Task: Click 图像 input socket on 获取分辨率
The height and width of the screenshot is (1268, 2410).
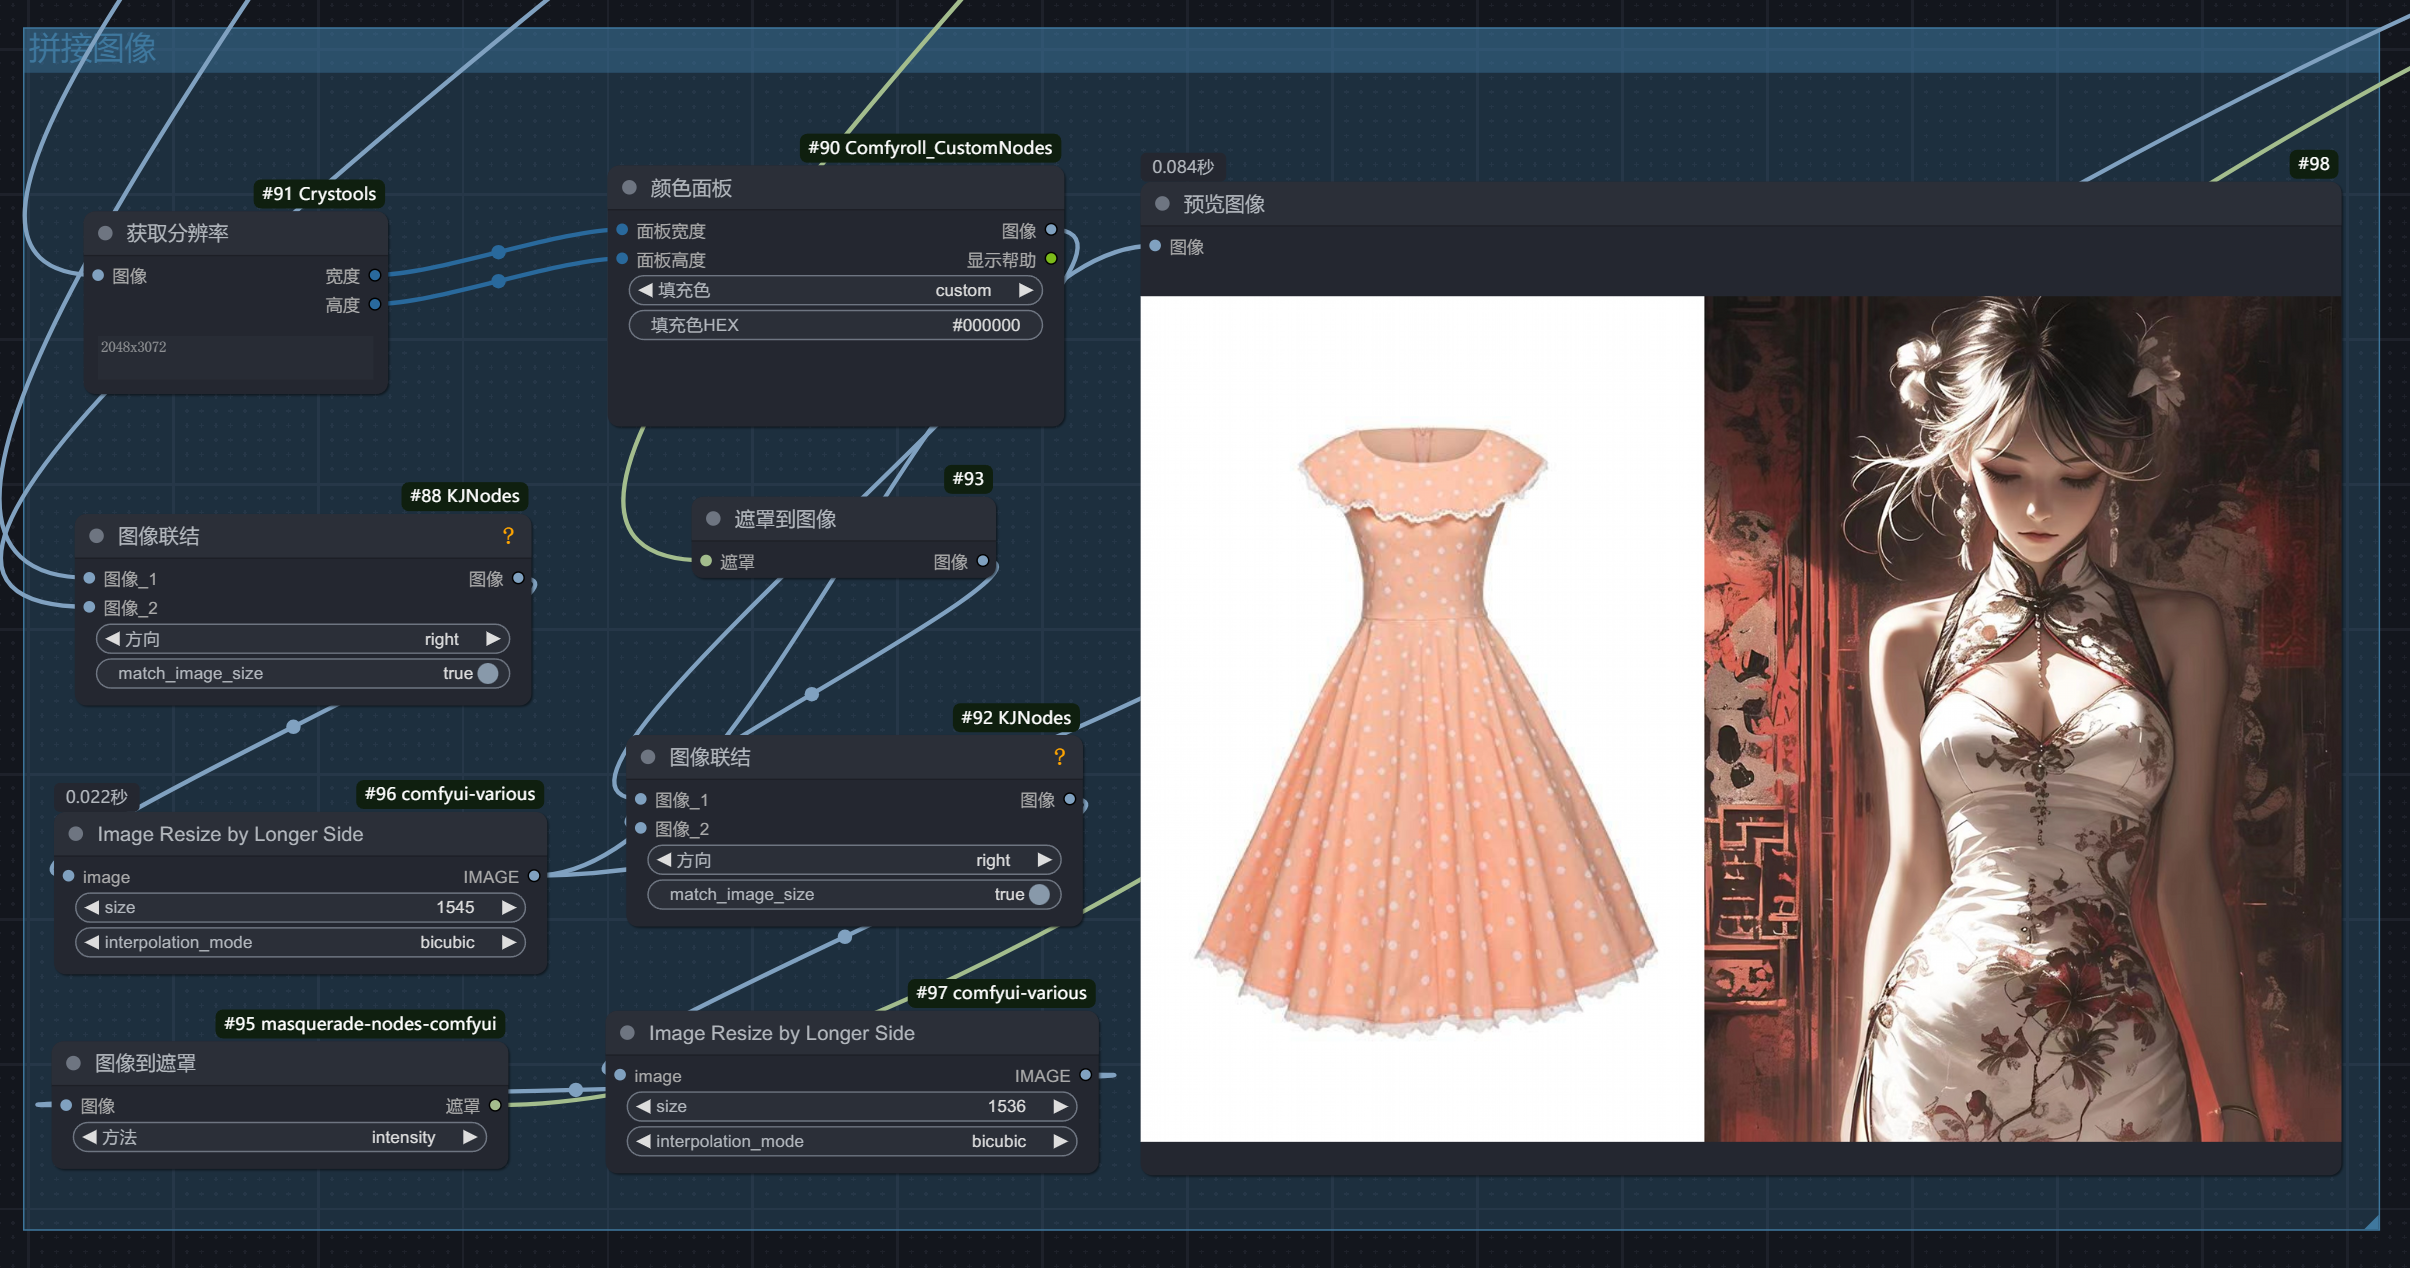Action: [x=98, y=275]
